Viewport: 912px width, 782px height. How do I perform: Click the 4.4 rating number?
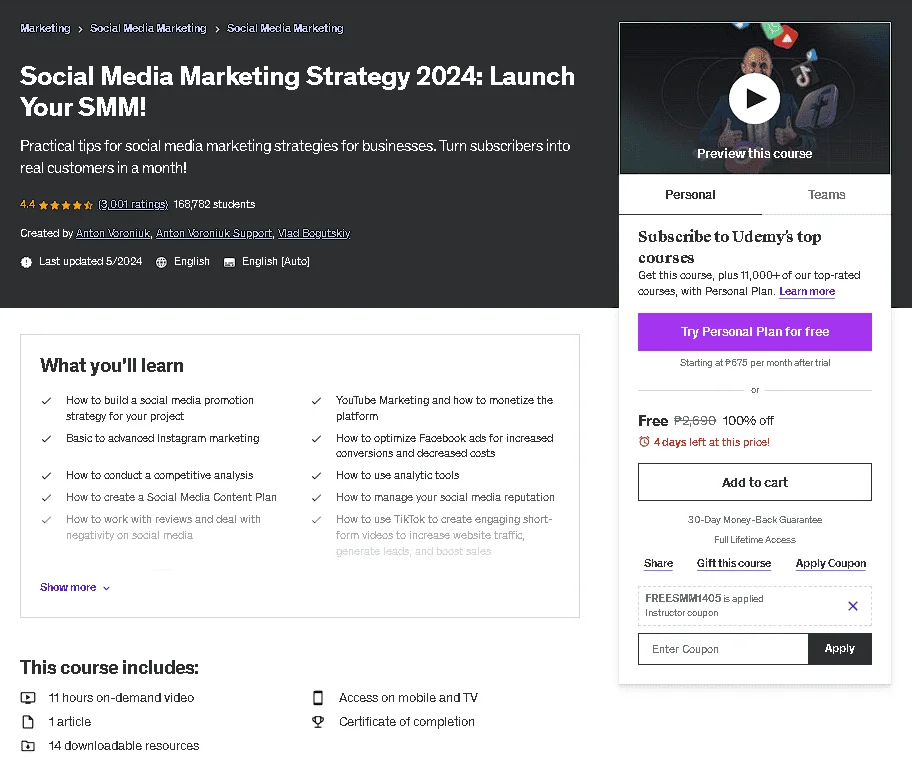[x=27, y=204]
